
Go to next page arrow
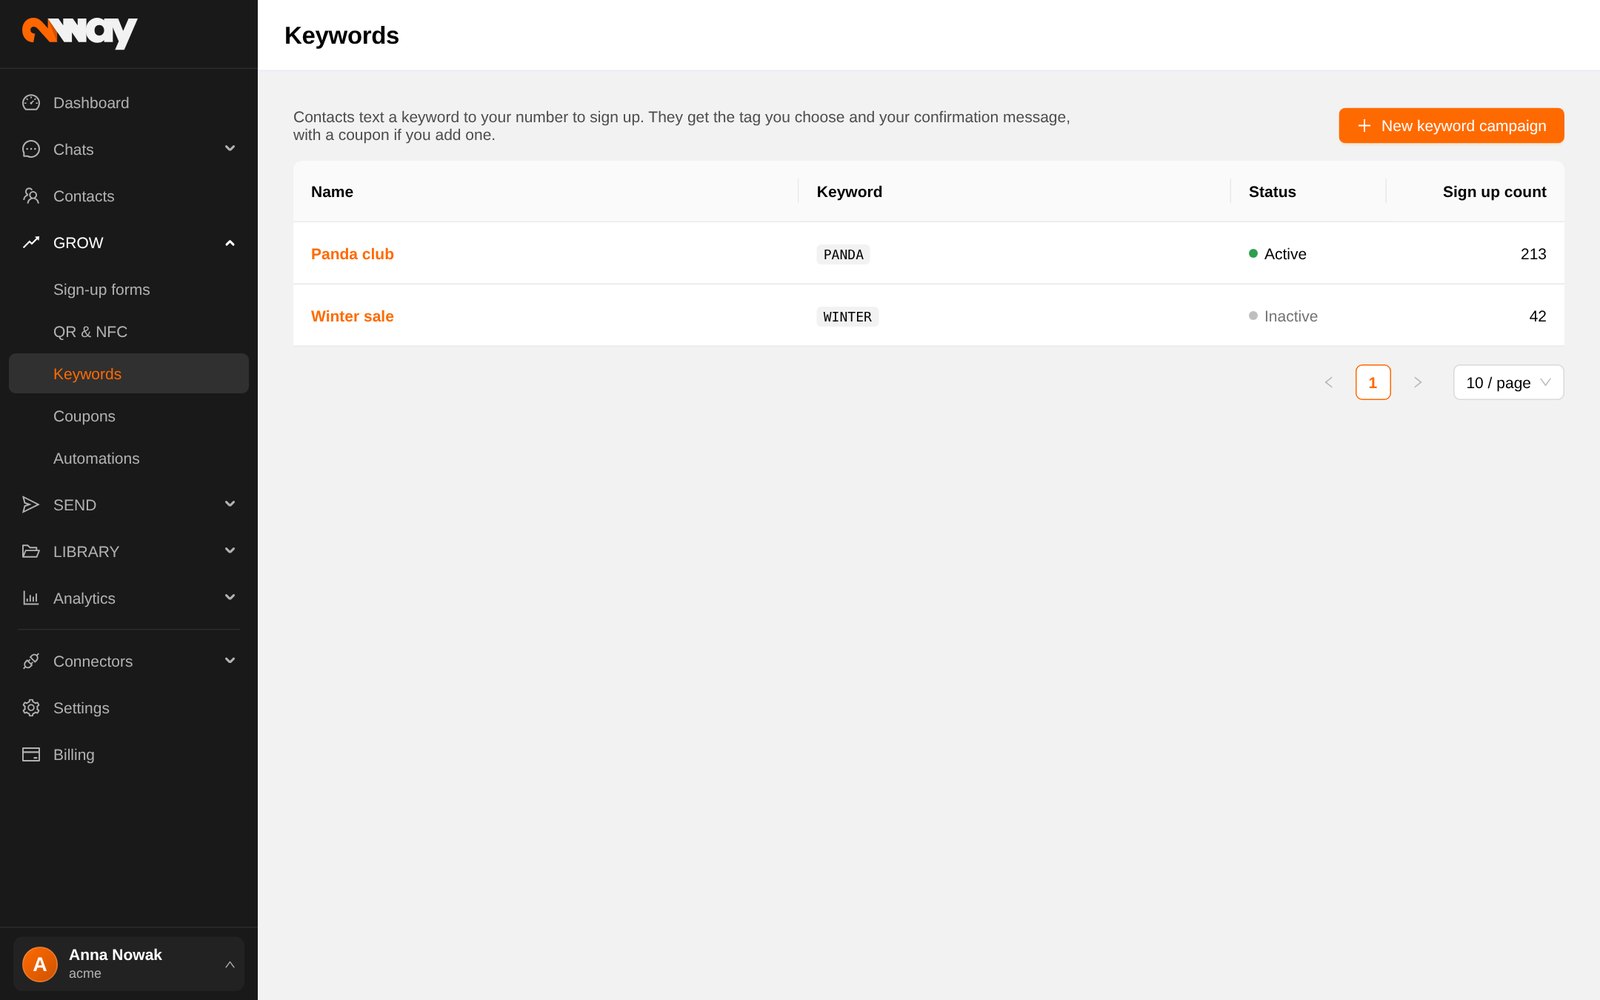tap(1417, 382)
